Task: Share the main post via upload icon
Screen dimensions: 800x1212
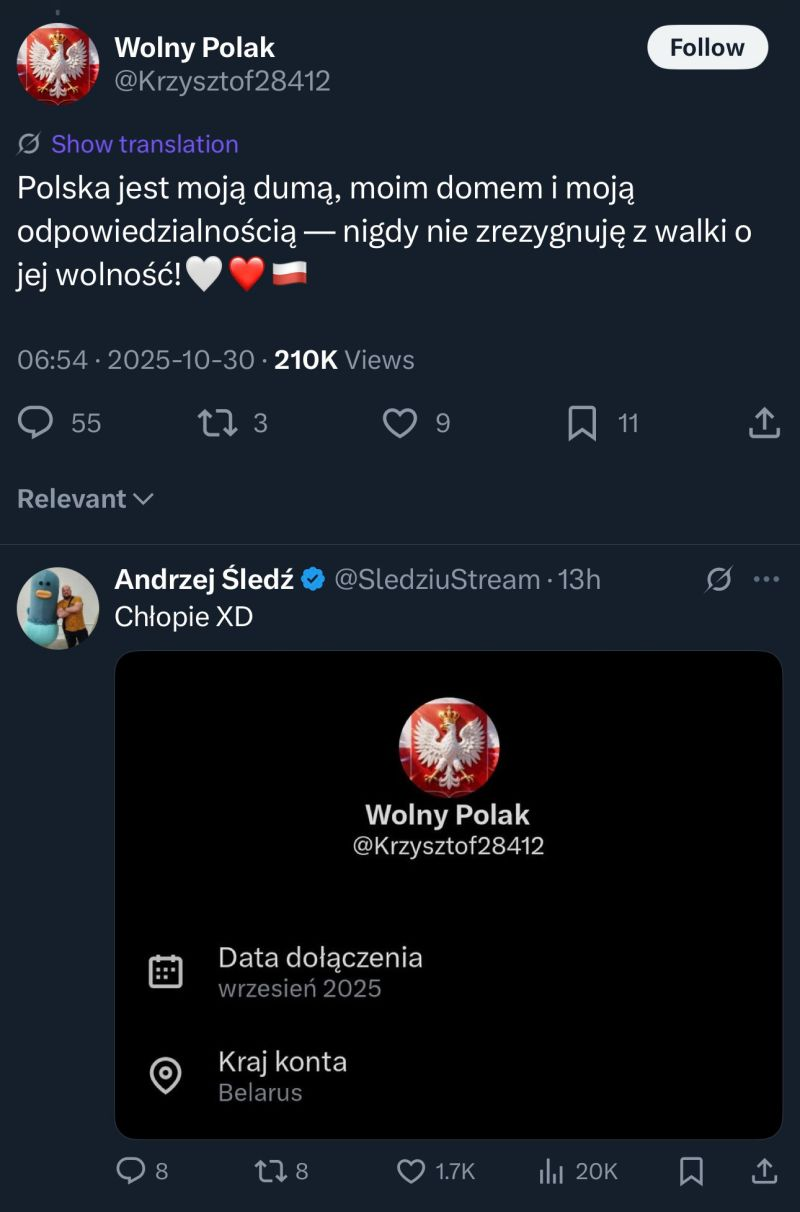Action: (764, 423)
